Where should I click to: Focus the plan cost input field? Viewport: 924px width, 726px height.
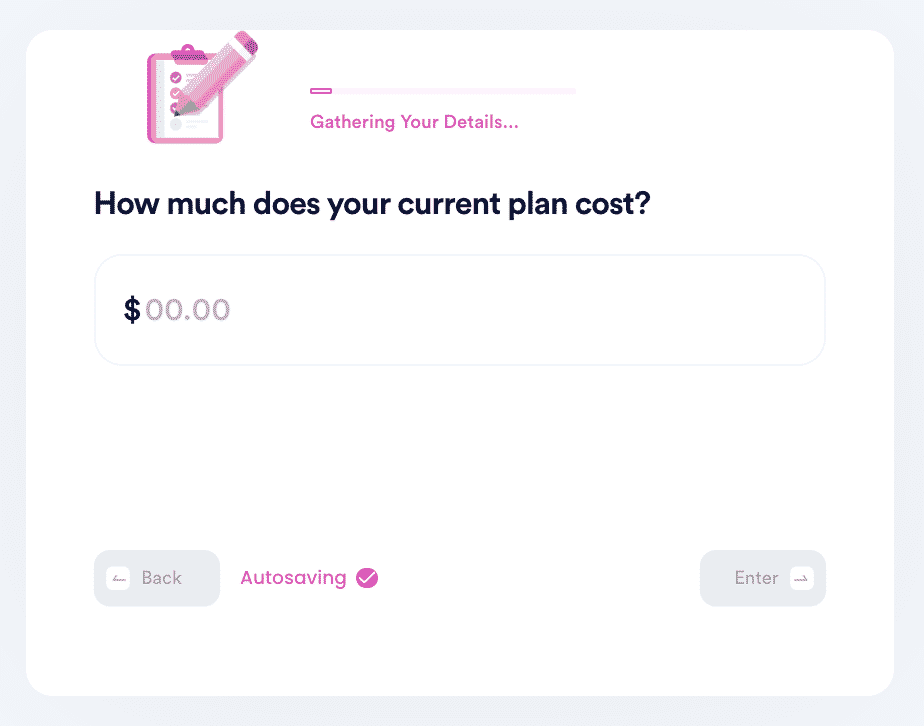coord(460,310)
